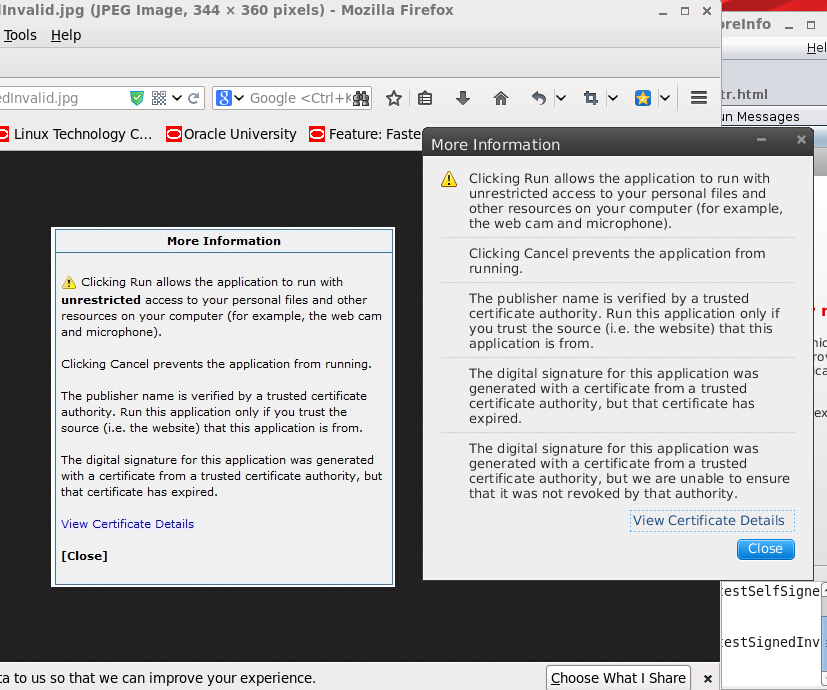Click Choose What I Share button

(618, 677)
